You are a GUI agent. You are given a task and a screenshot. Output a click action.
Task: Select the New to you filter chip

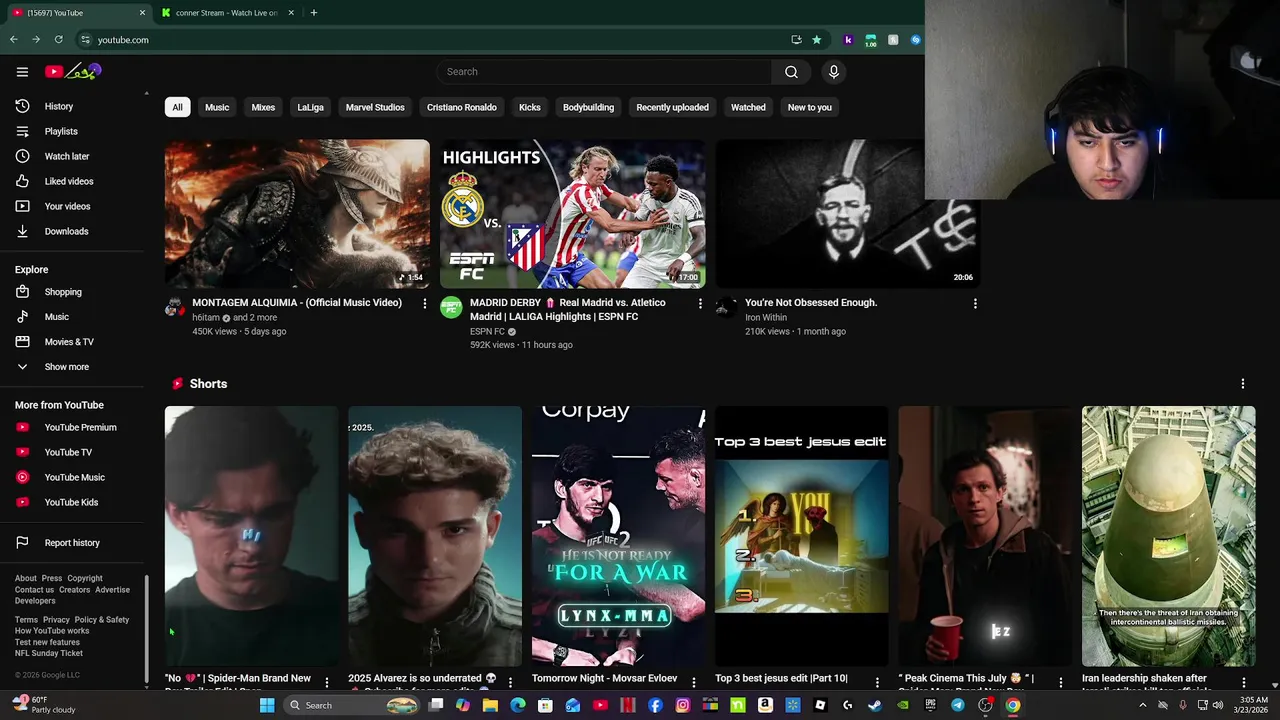point(809,107)
